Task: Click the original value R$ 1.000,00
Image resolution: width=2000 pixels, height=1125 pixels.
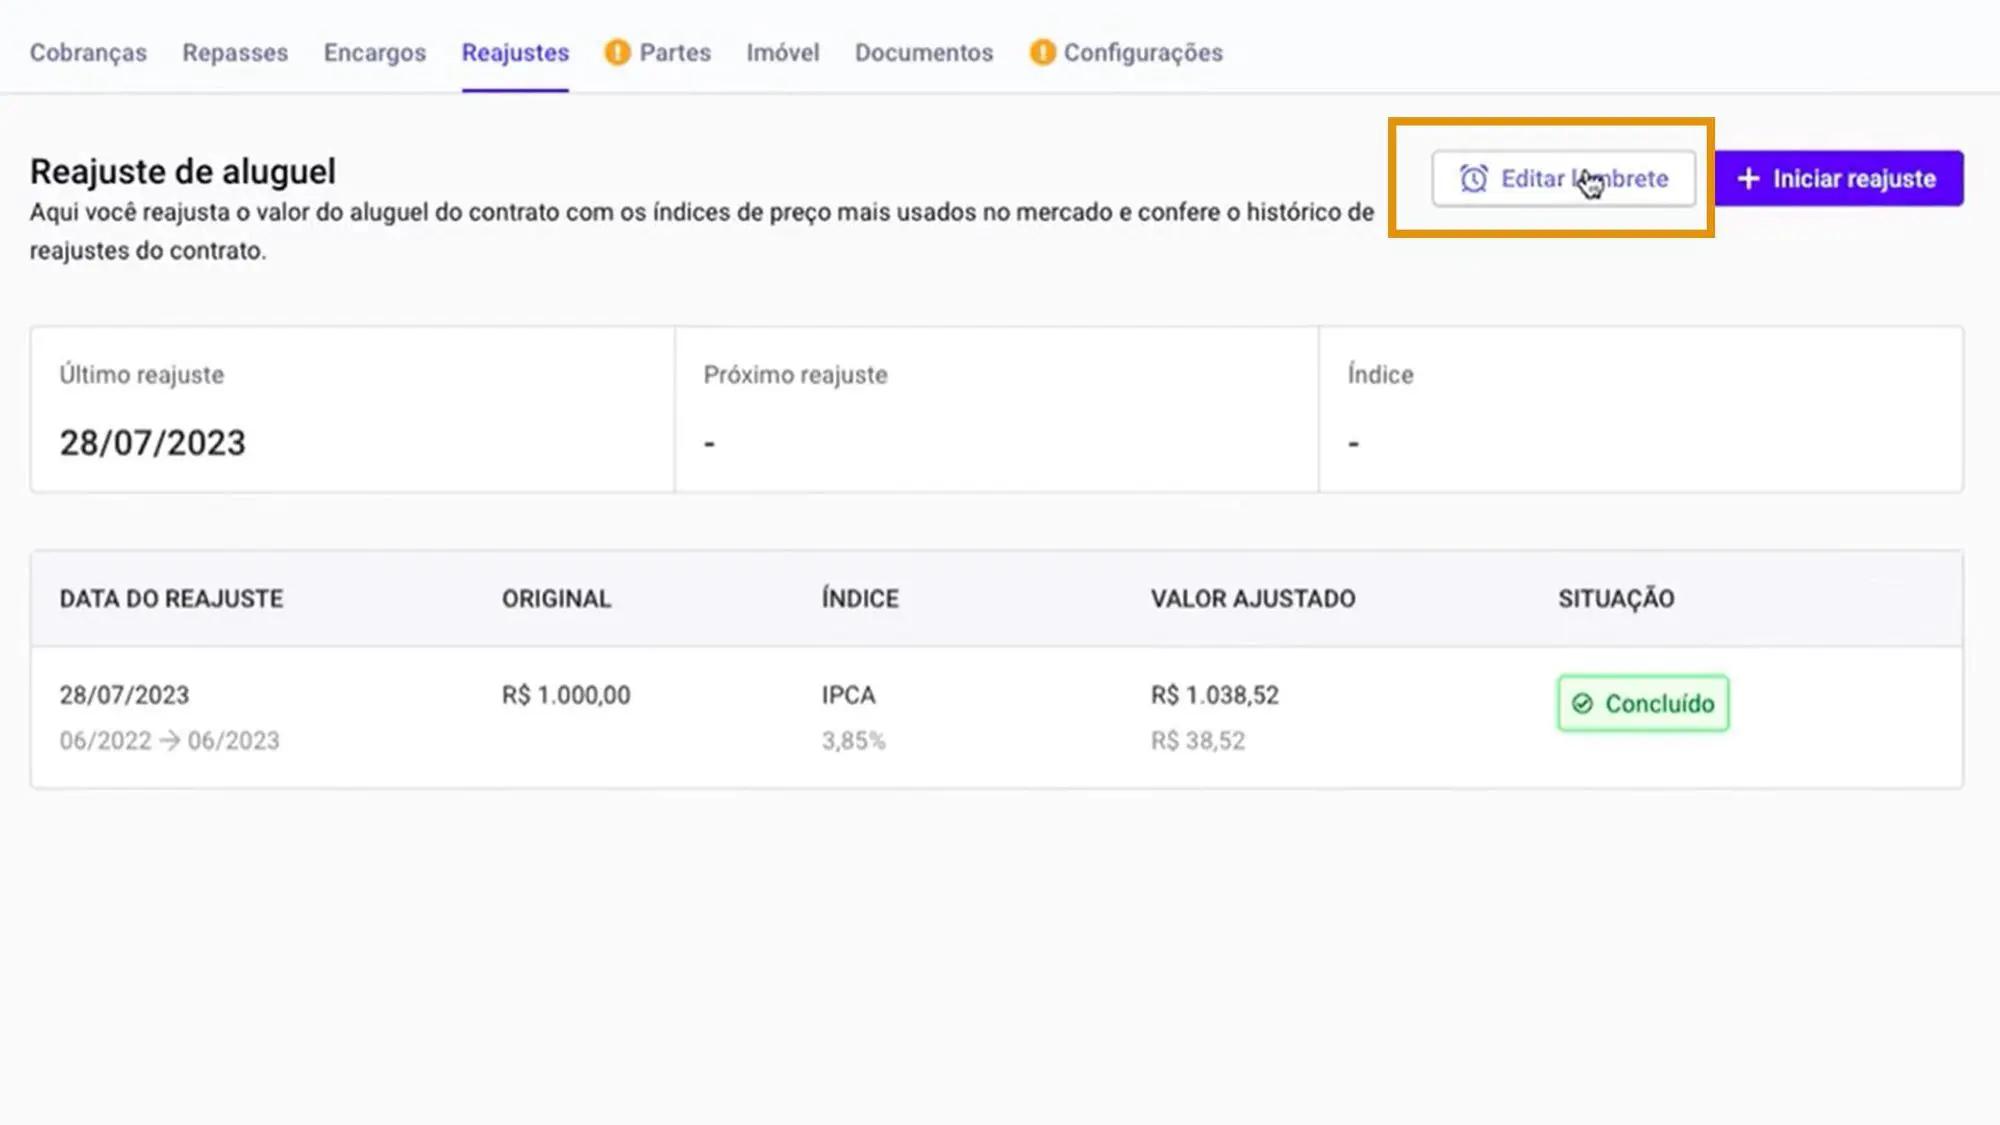Action: (x=566, y=694)
